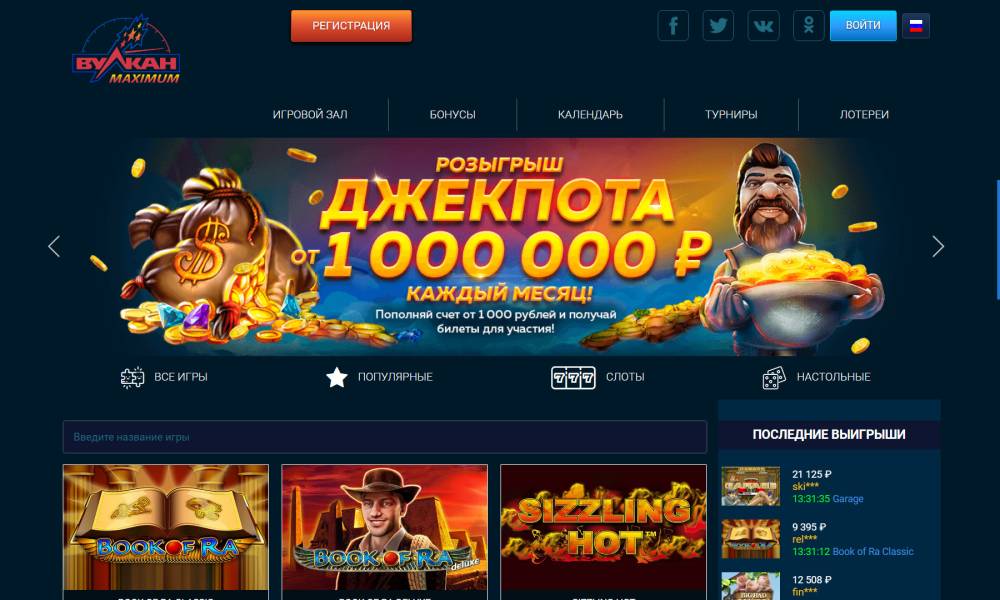The image size is (1000, 600).
Task: Go to the Турниры section
Action: 731,115
